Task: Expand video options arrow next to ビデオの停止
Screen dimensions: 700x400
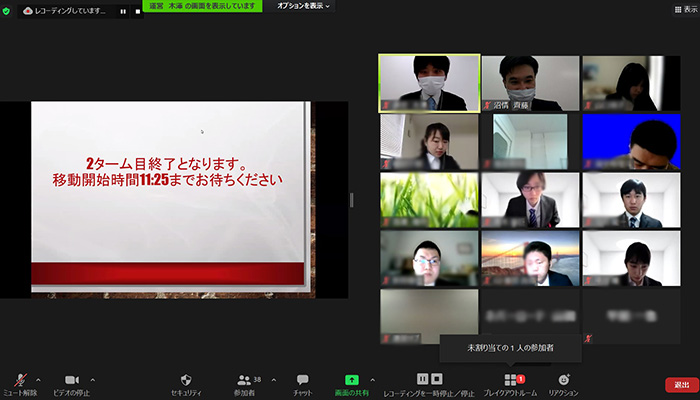Action: (92, 379)
